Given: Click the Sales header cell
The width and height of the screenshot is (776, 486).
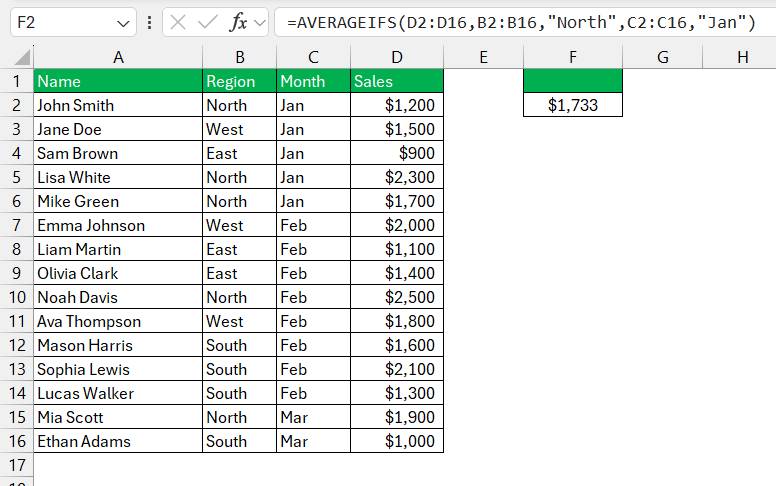Looking at the screenshot, I should coord(397,81).
